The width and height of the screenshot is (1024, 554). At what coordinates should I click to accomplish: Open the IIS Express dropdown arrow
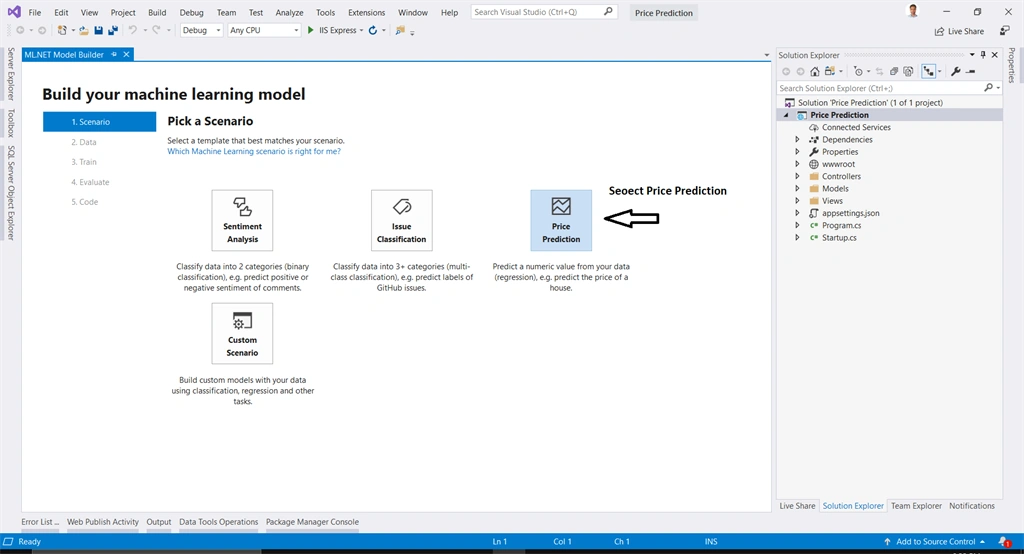coord(361,31)
